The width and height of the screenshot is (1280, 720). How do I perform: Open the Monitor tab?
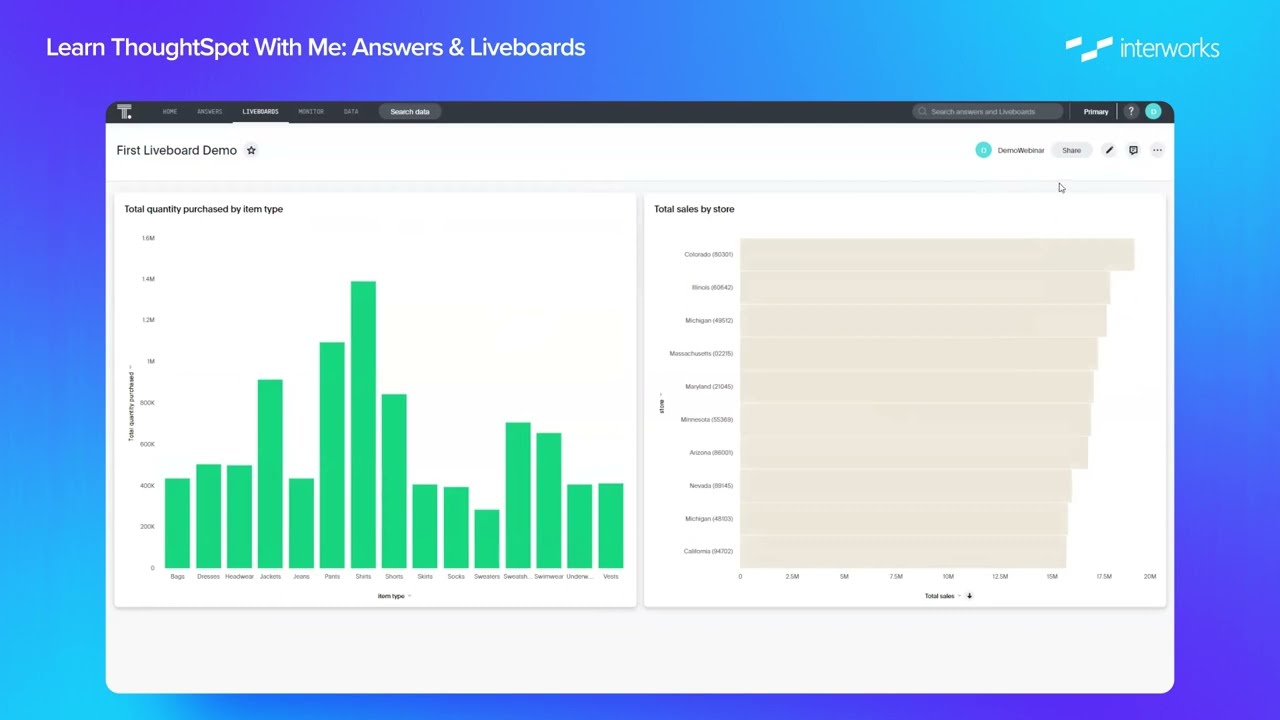[x=311, y=112]
